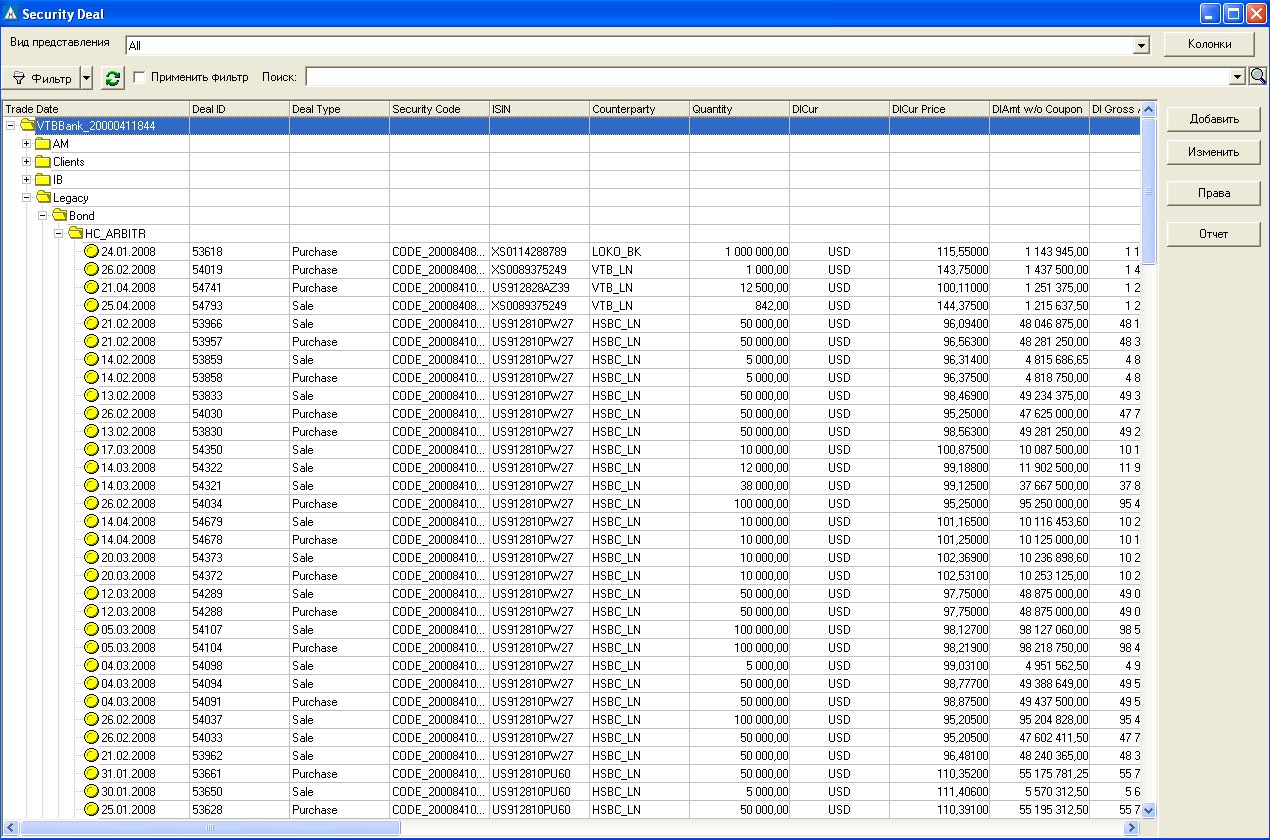Image resolution: width=1270 pixels, height=840 pixels.
Task: Enable the Применить фильтр checkbox
Action: (x=140, y=77)
